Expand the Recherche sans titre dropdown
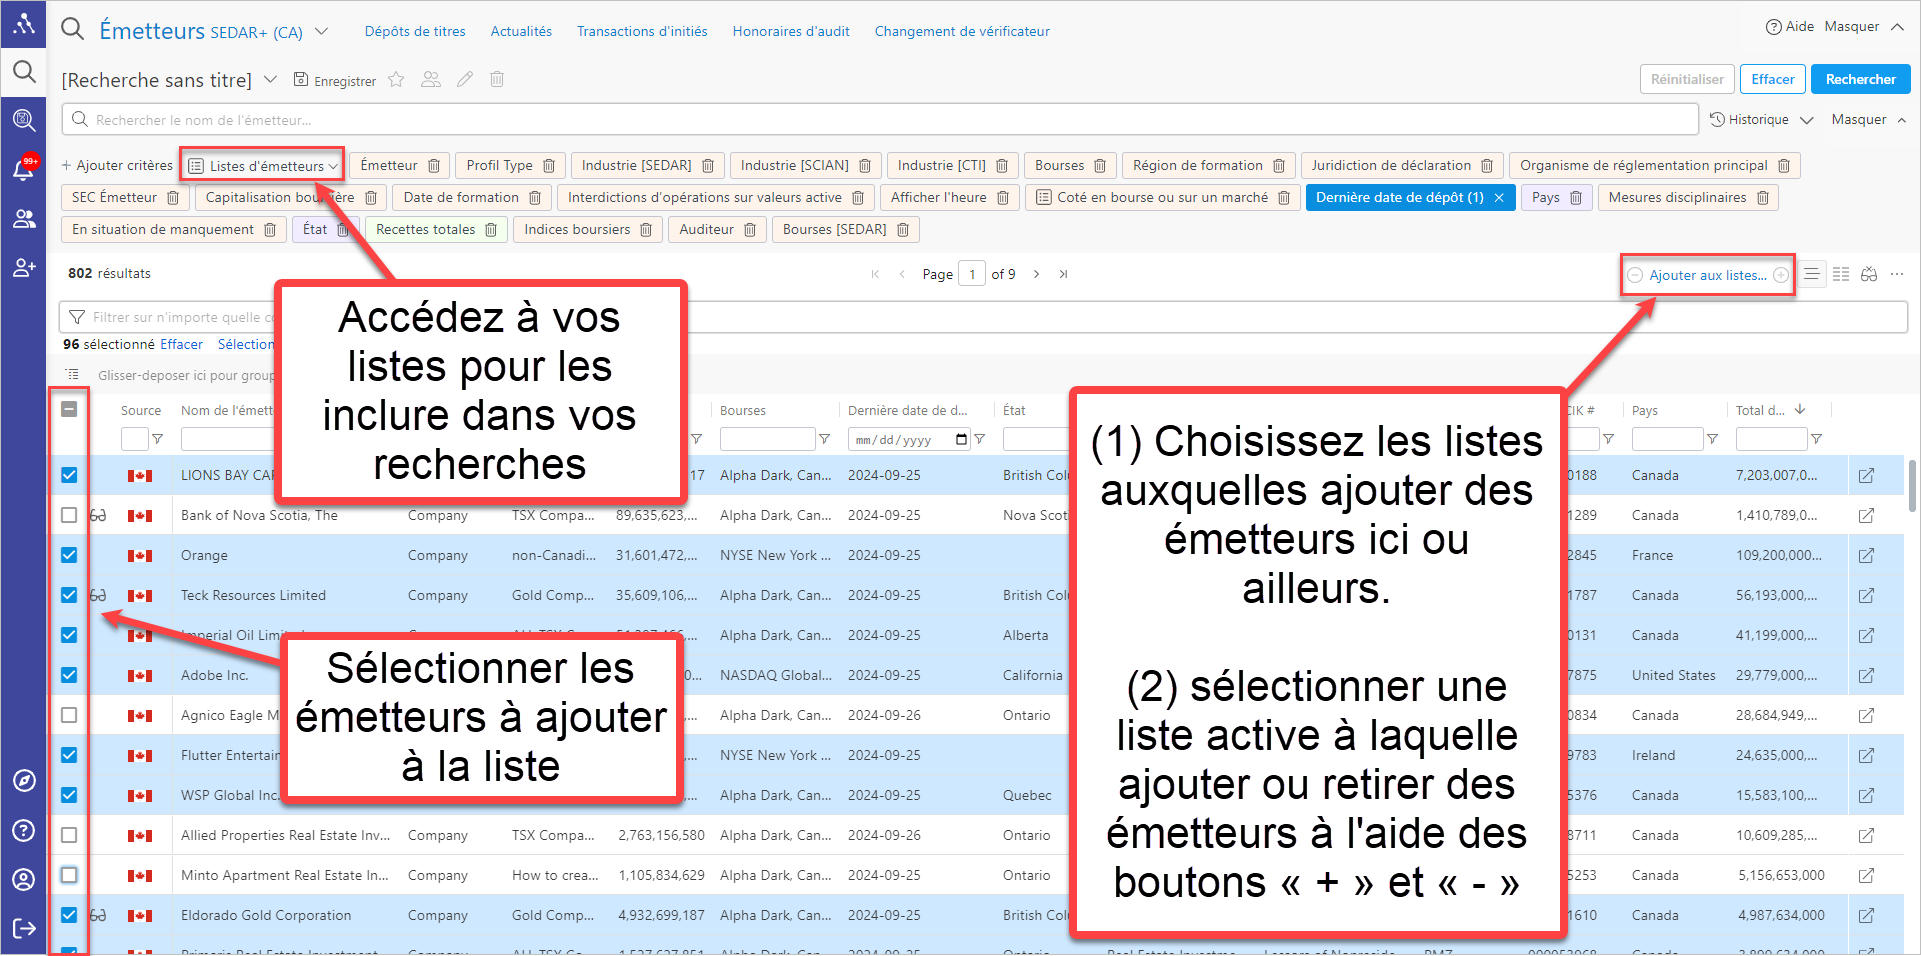The image size is (1921, 956). 270,80
